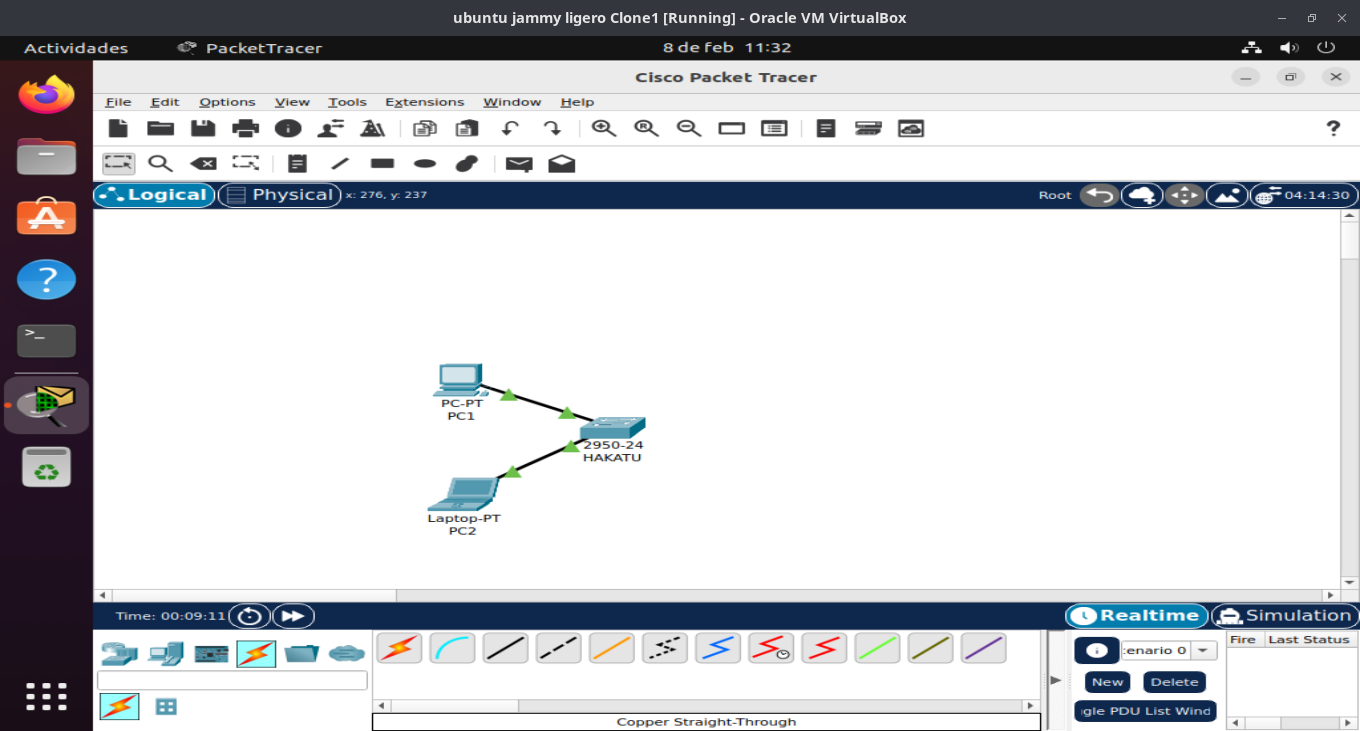Screen dimensions: 1360x731
Task: Open the Ubuntu system status menu
Action: [1288, 48]
